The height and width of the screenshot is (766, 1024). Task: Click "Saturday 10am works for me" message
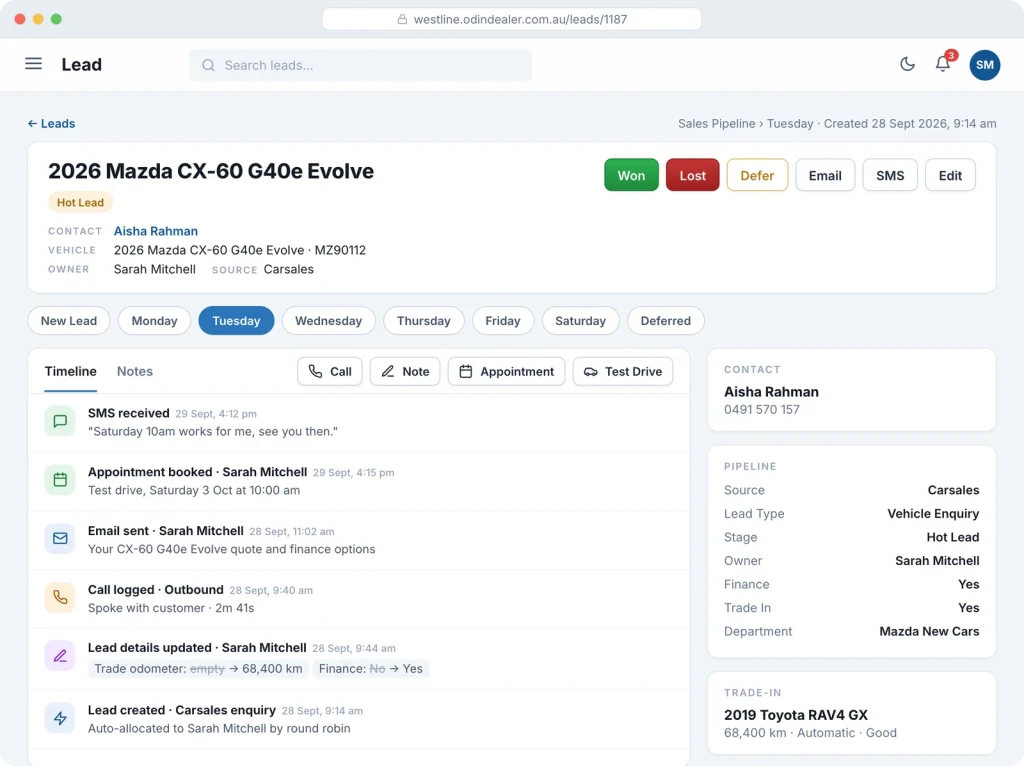pos(213,431)
